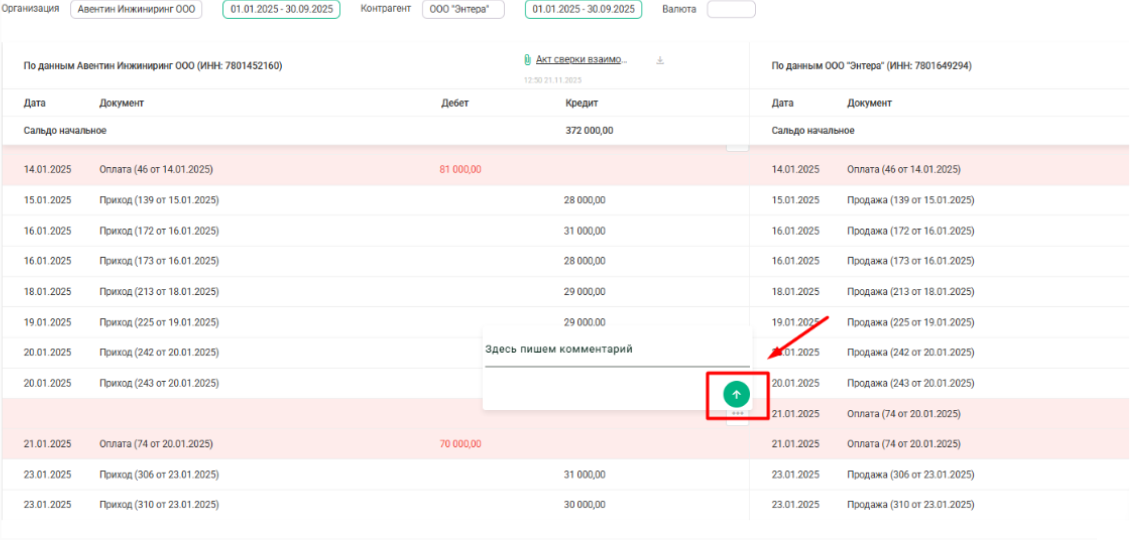This screenshot has height=540, width=1132.
Task: Select row 'Продажа (213 от 18.01.2025)'
Action: pos(910,292)
